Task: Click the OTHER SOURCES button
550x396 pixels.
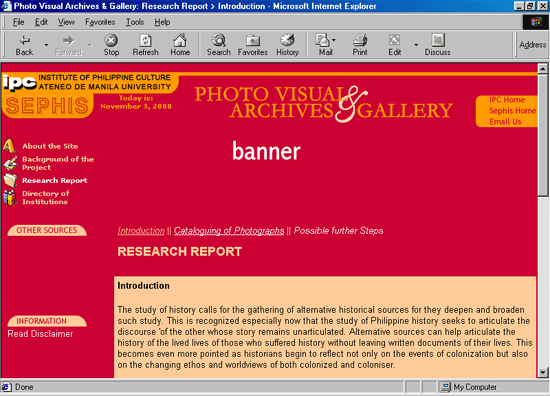Action: [47, 230]
